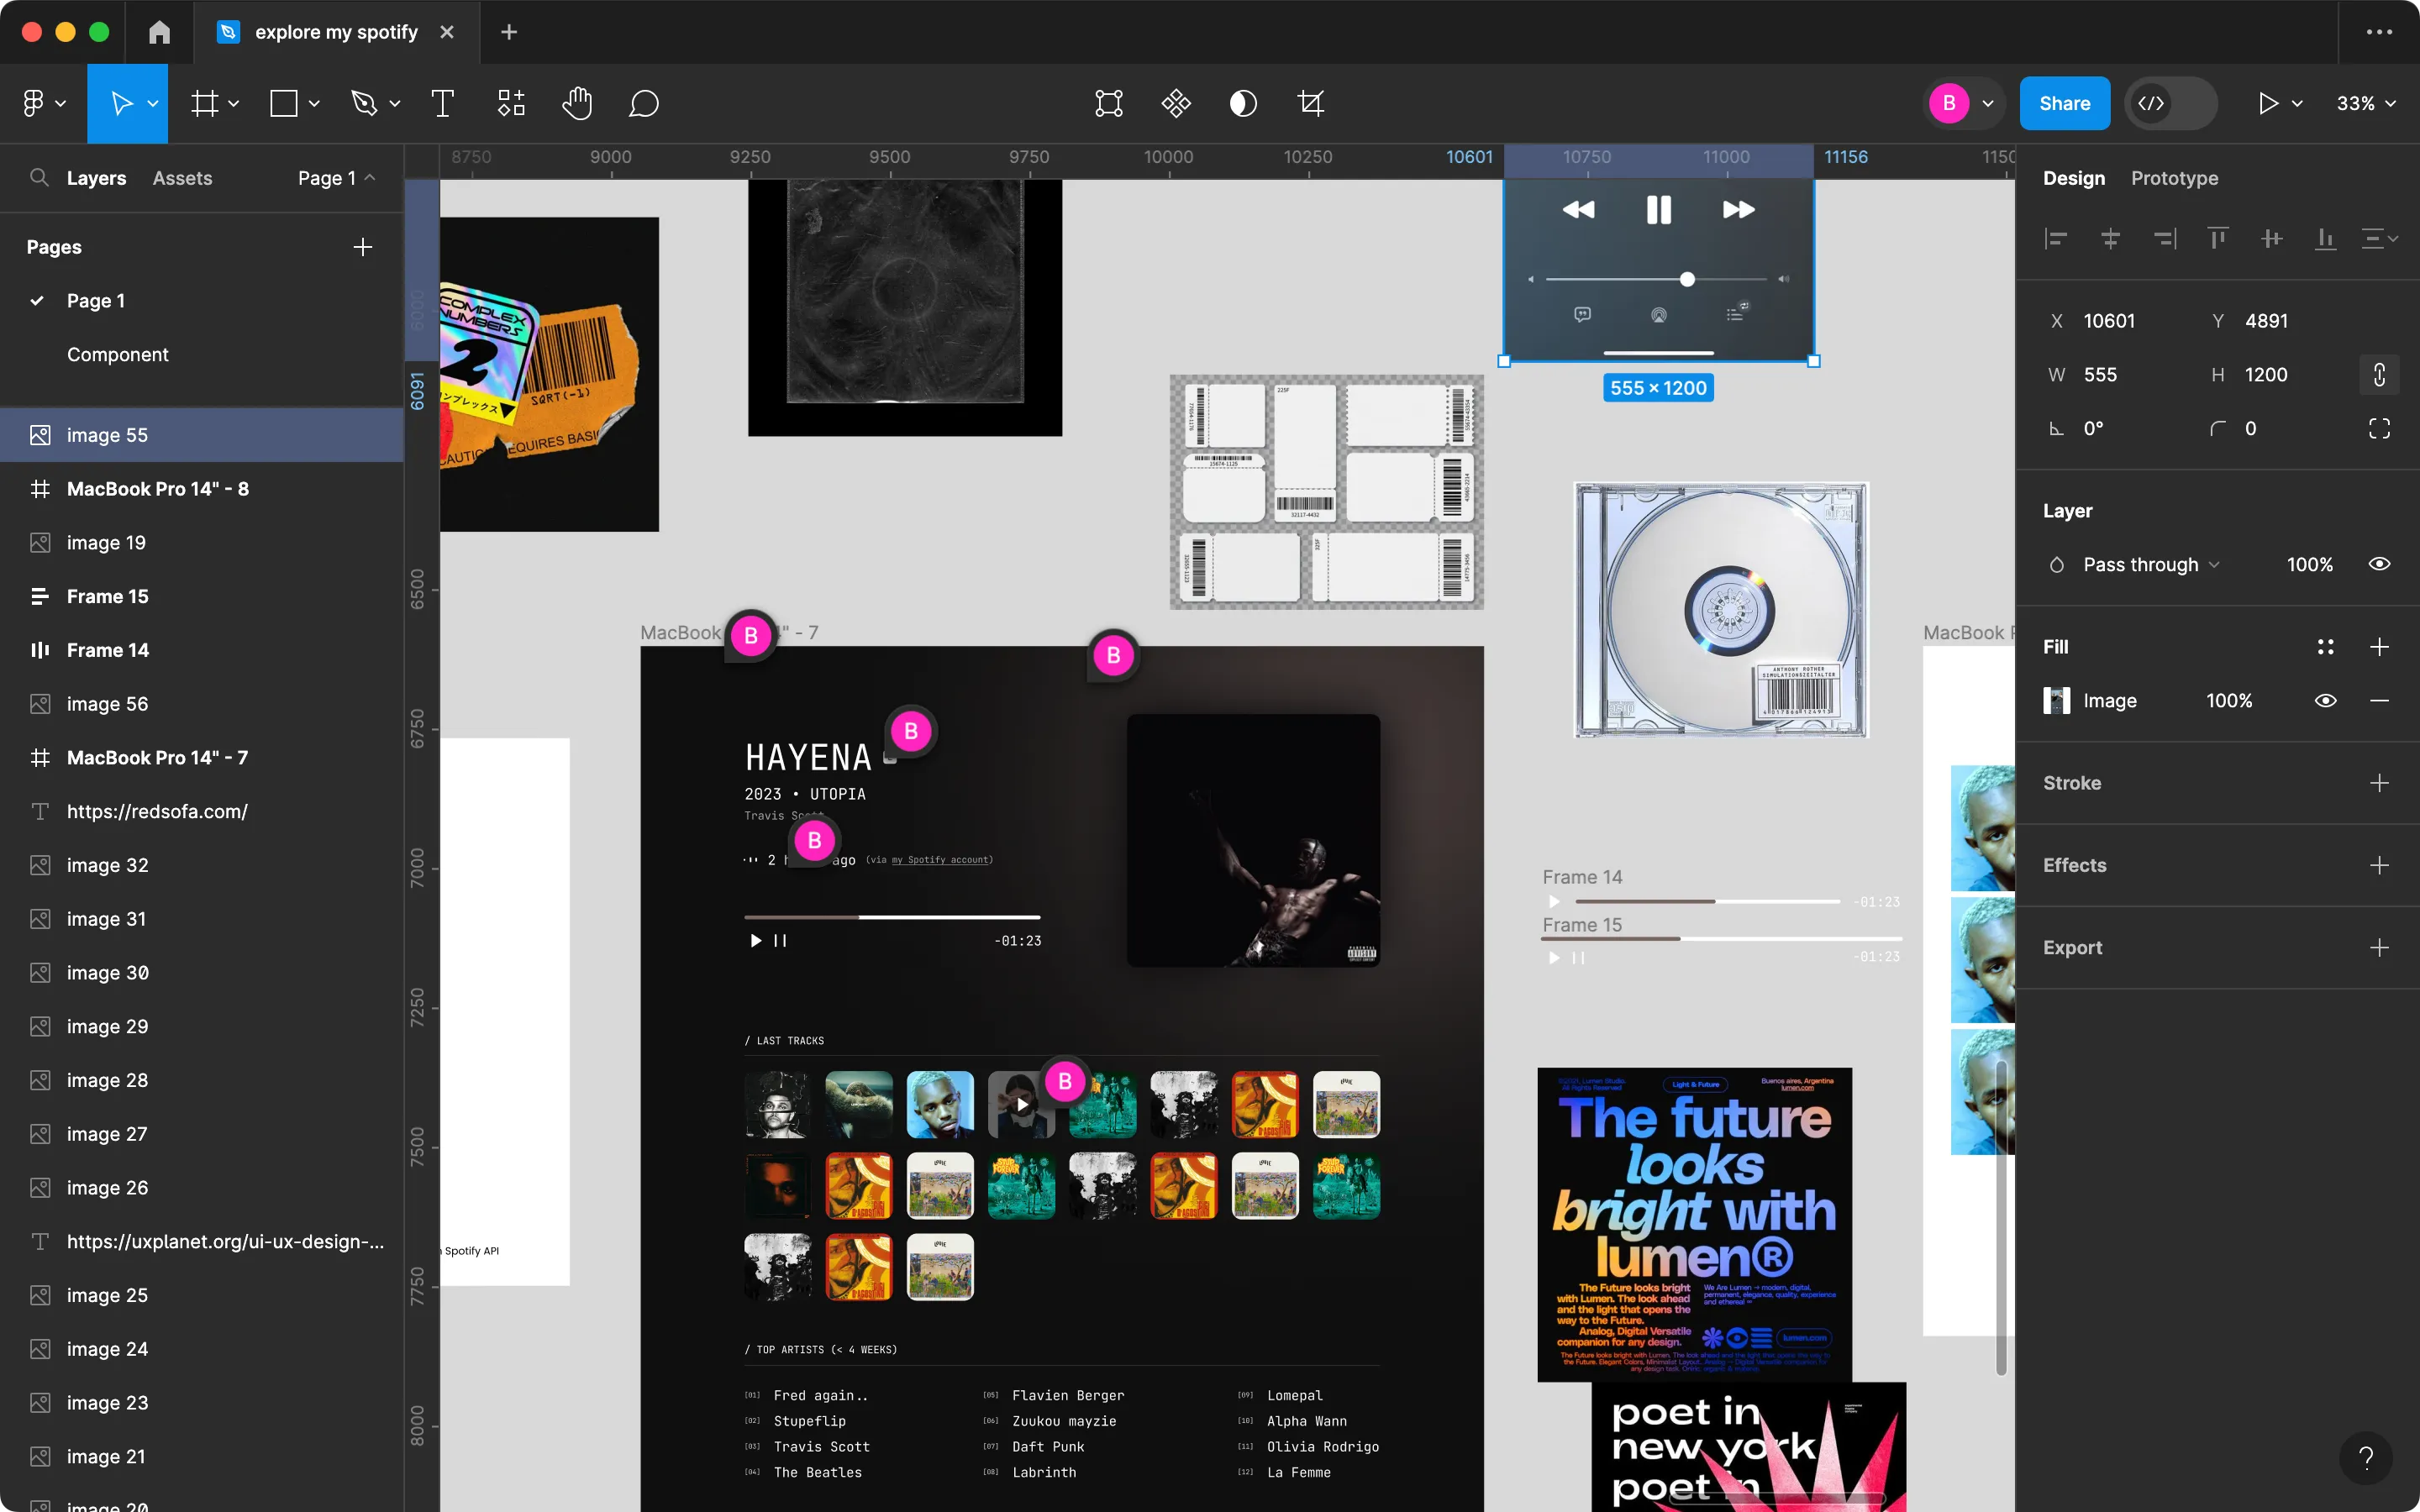Click https://redsofa.com/ link
Viewport: 2420px width, 1512px height.
(x=157, y=810)
